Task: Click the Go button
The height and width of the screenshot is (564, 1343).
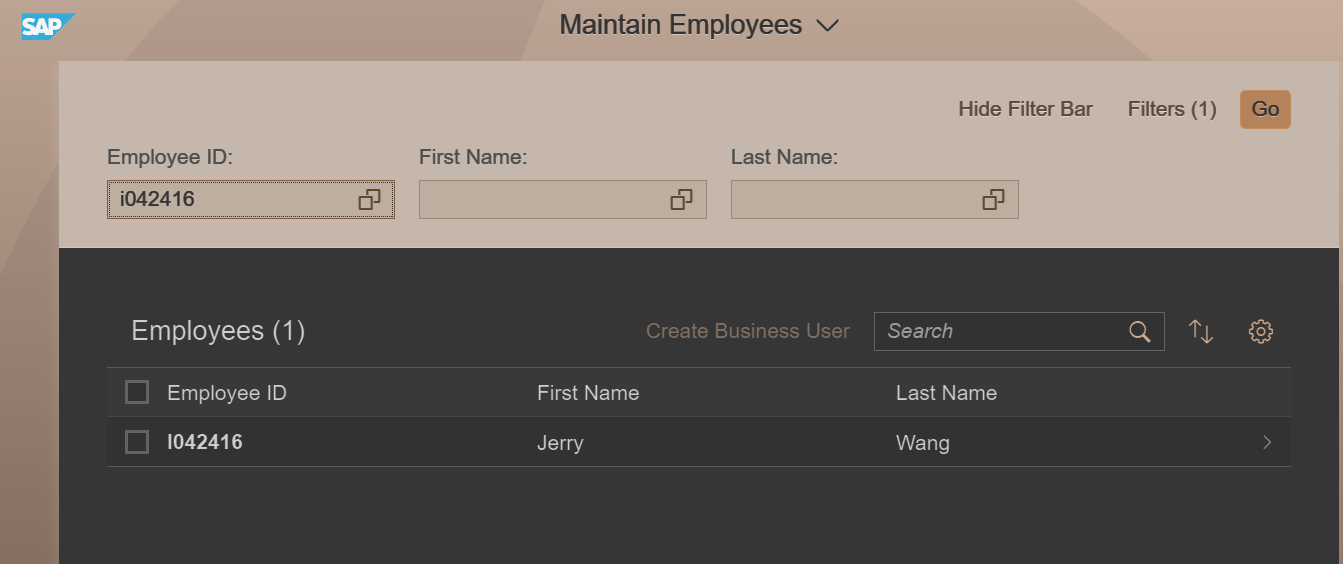Action: point(1265,109)
